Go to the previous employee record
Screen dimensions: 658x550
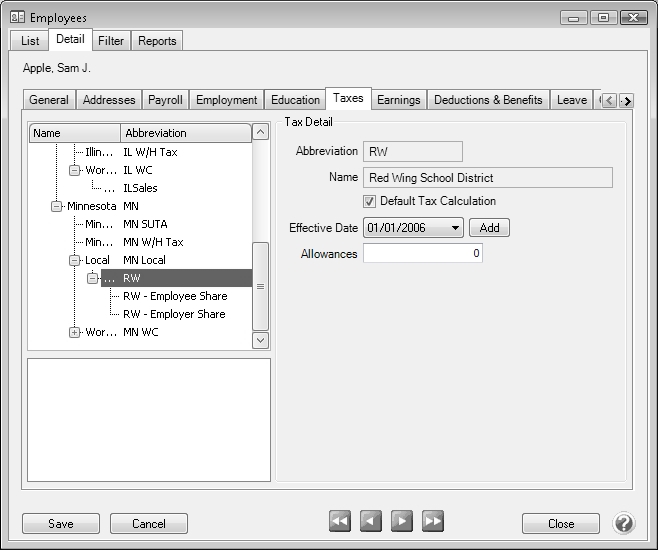(x=371, y=521)
